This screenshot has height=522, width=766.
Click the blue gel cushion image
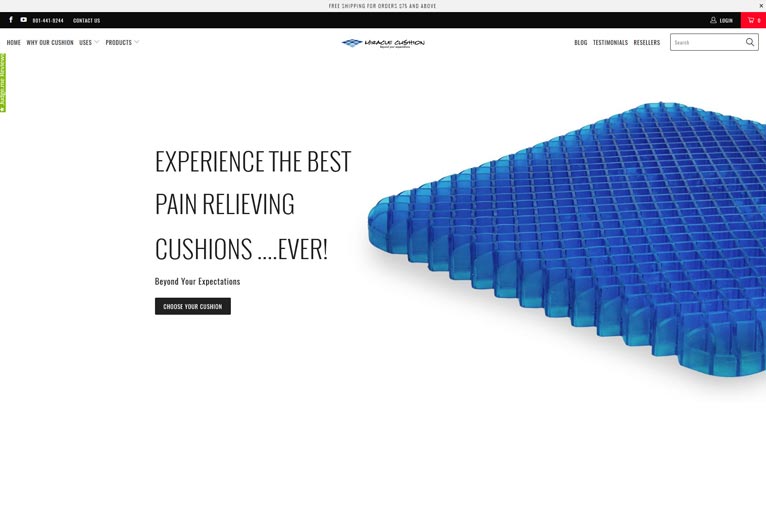[x=567, y=239]
